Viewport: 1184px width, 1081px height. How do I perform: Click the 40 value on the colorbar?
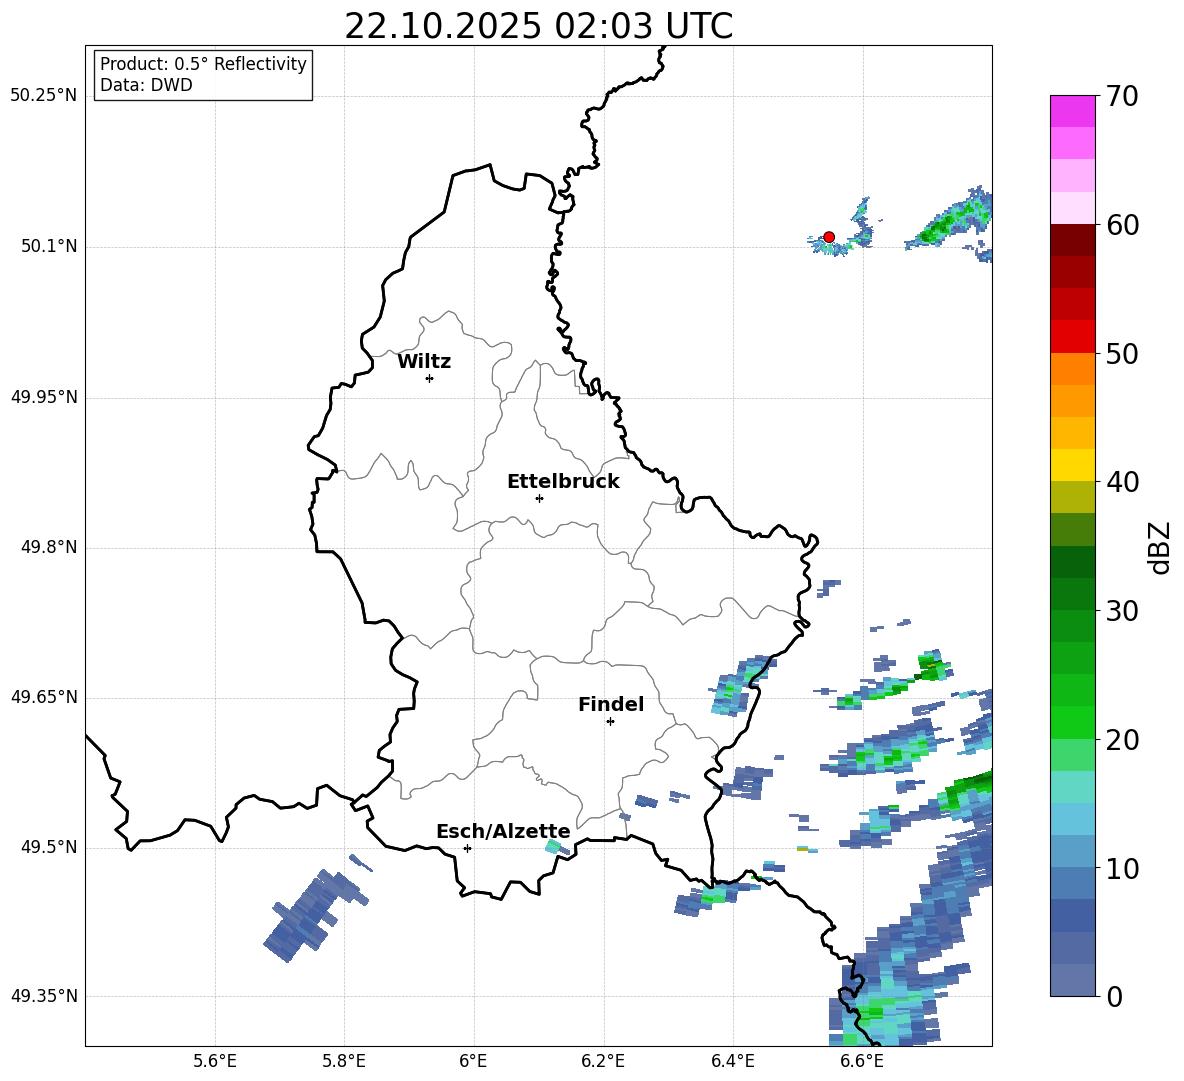point(1122,482)
